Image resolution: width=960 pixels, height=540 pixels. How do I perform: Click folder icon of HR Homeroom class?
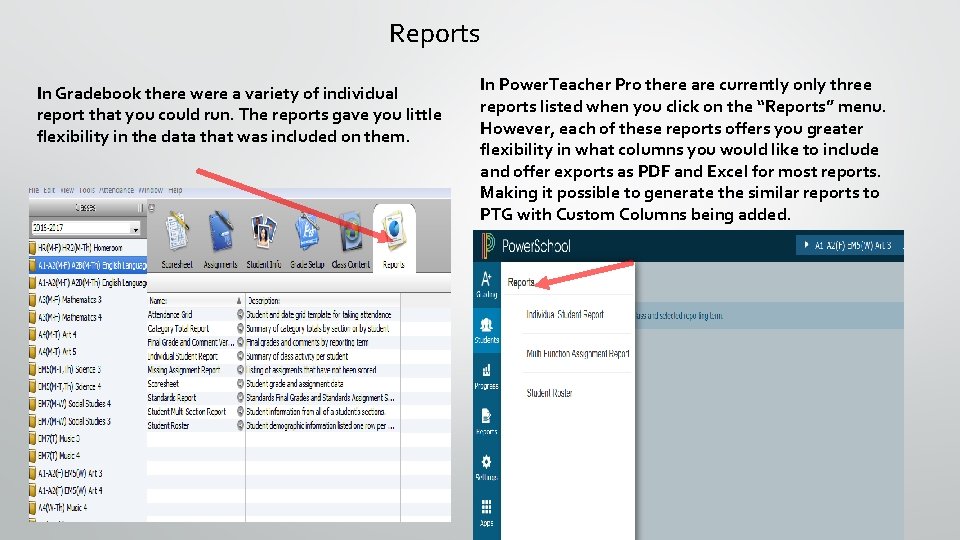[x=32, y=248]
